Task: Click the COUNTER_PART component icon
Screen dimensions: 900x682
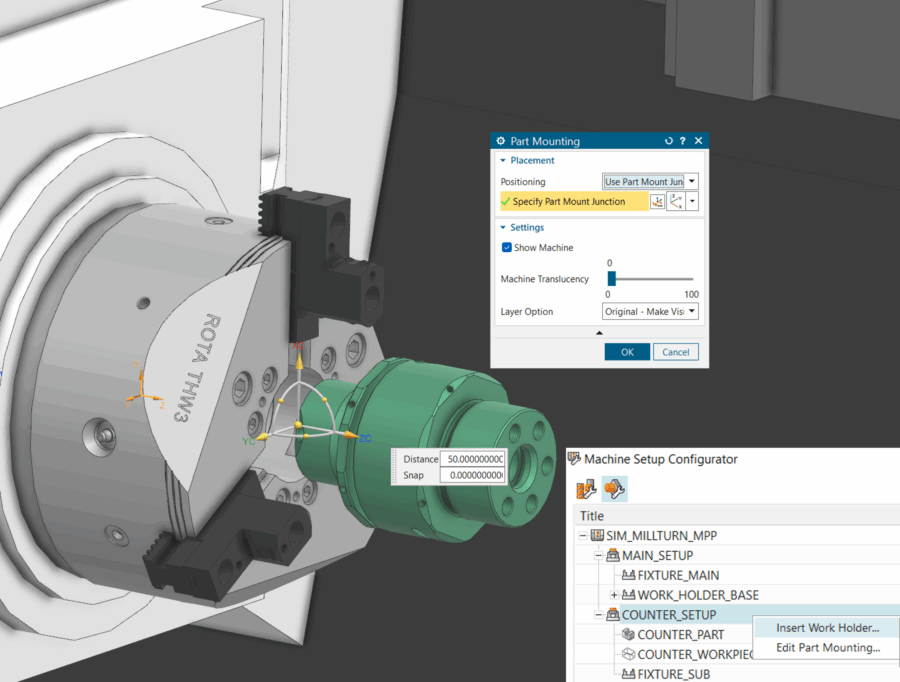Action: click(x=628, y=634)
